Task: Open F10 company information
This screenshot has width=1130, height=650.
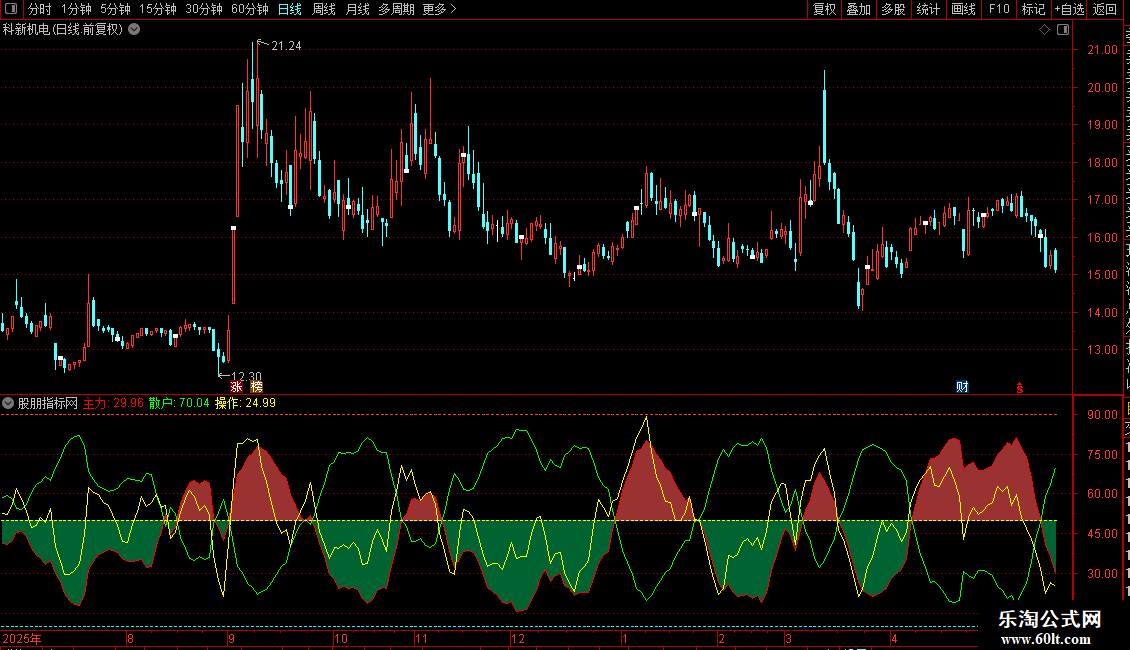Action: click(999, 9)
